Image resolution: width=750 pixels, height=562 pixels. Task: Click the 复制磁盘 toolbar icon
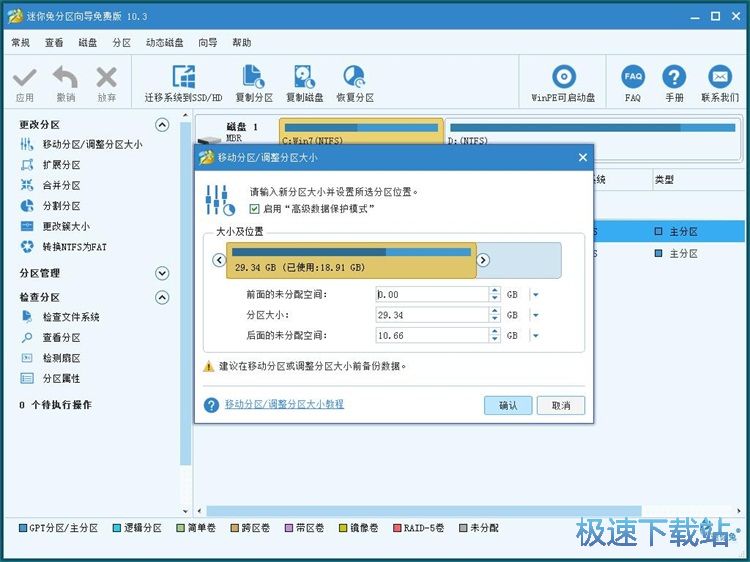[x=304, y=77]
